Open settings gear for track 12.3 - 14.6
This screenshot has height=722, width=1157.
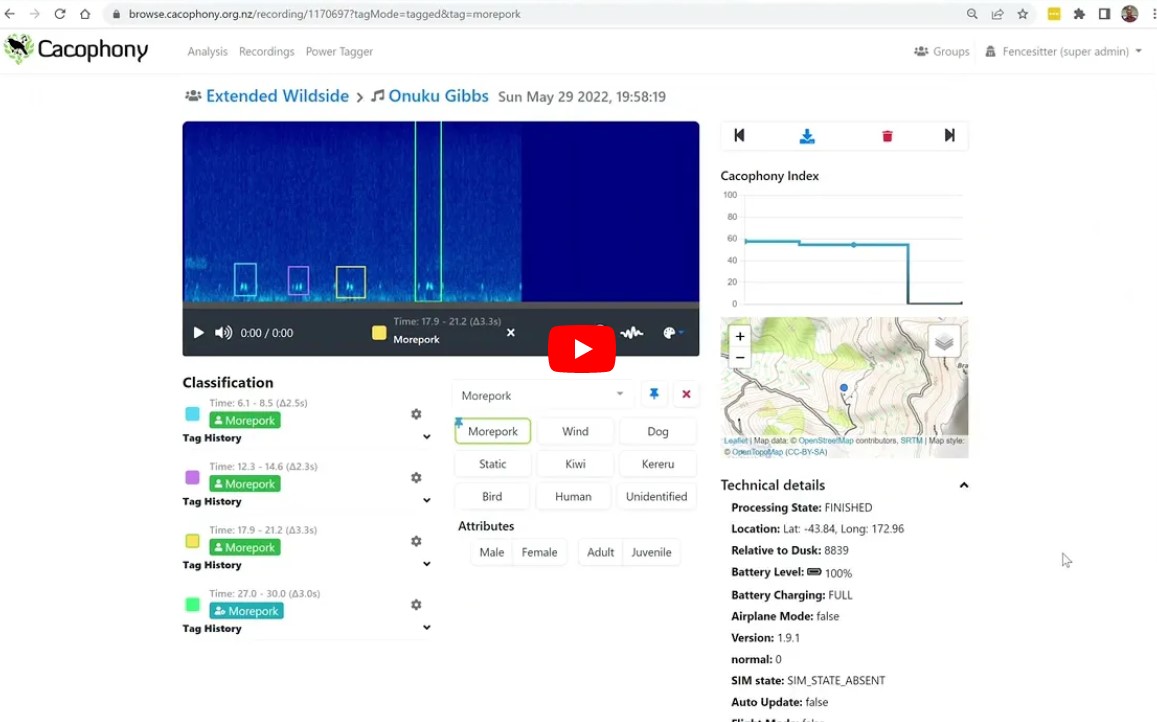(416, 478)
